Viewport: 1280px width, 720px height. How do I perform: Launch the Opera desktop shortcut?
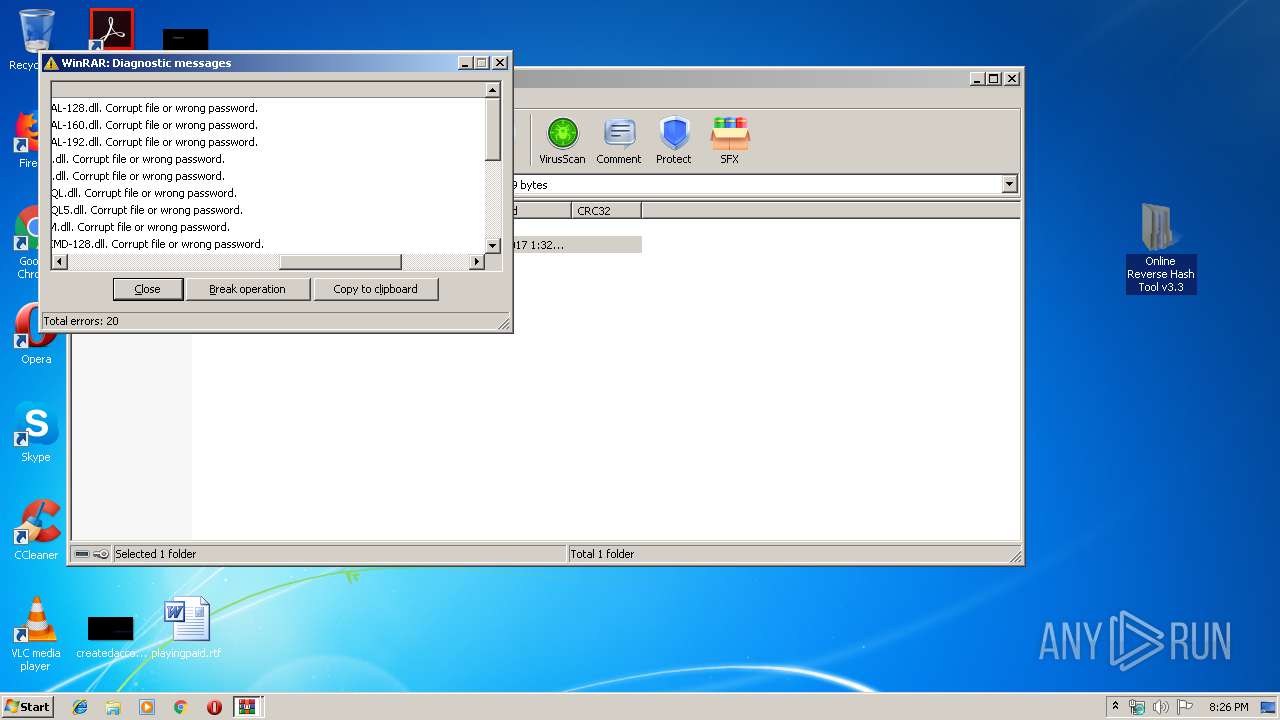[34, 335]
